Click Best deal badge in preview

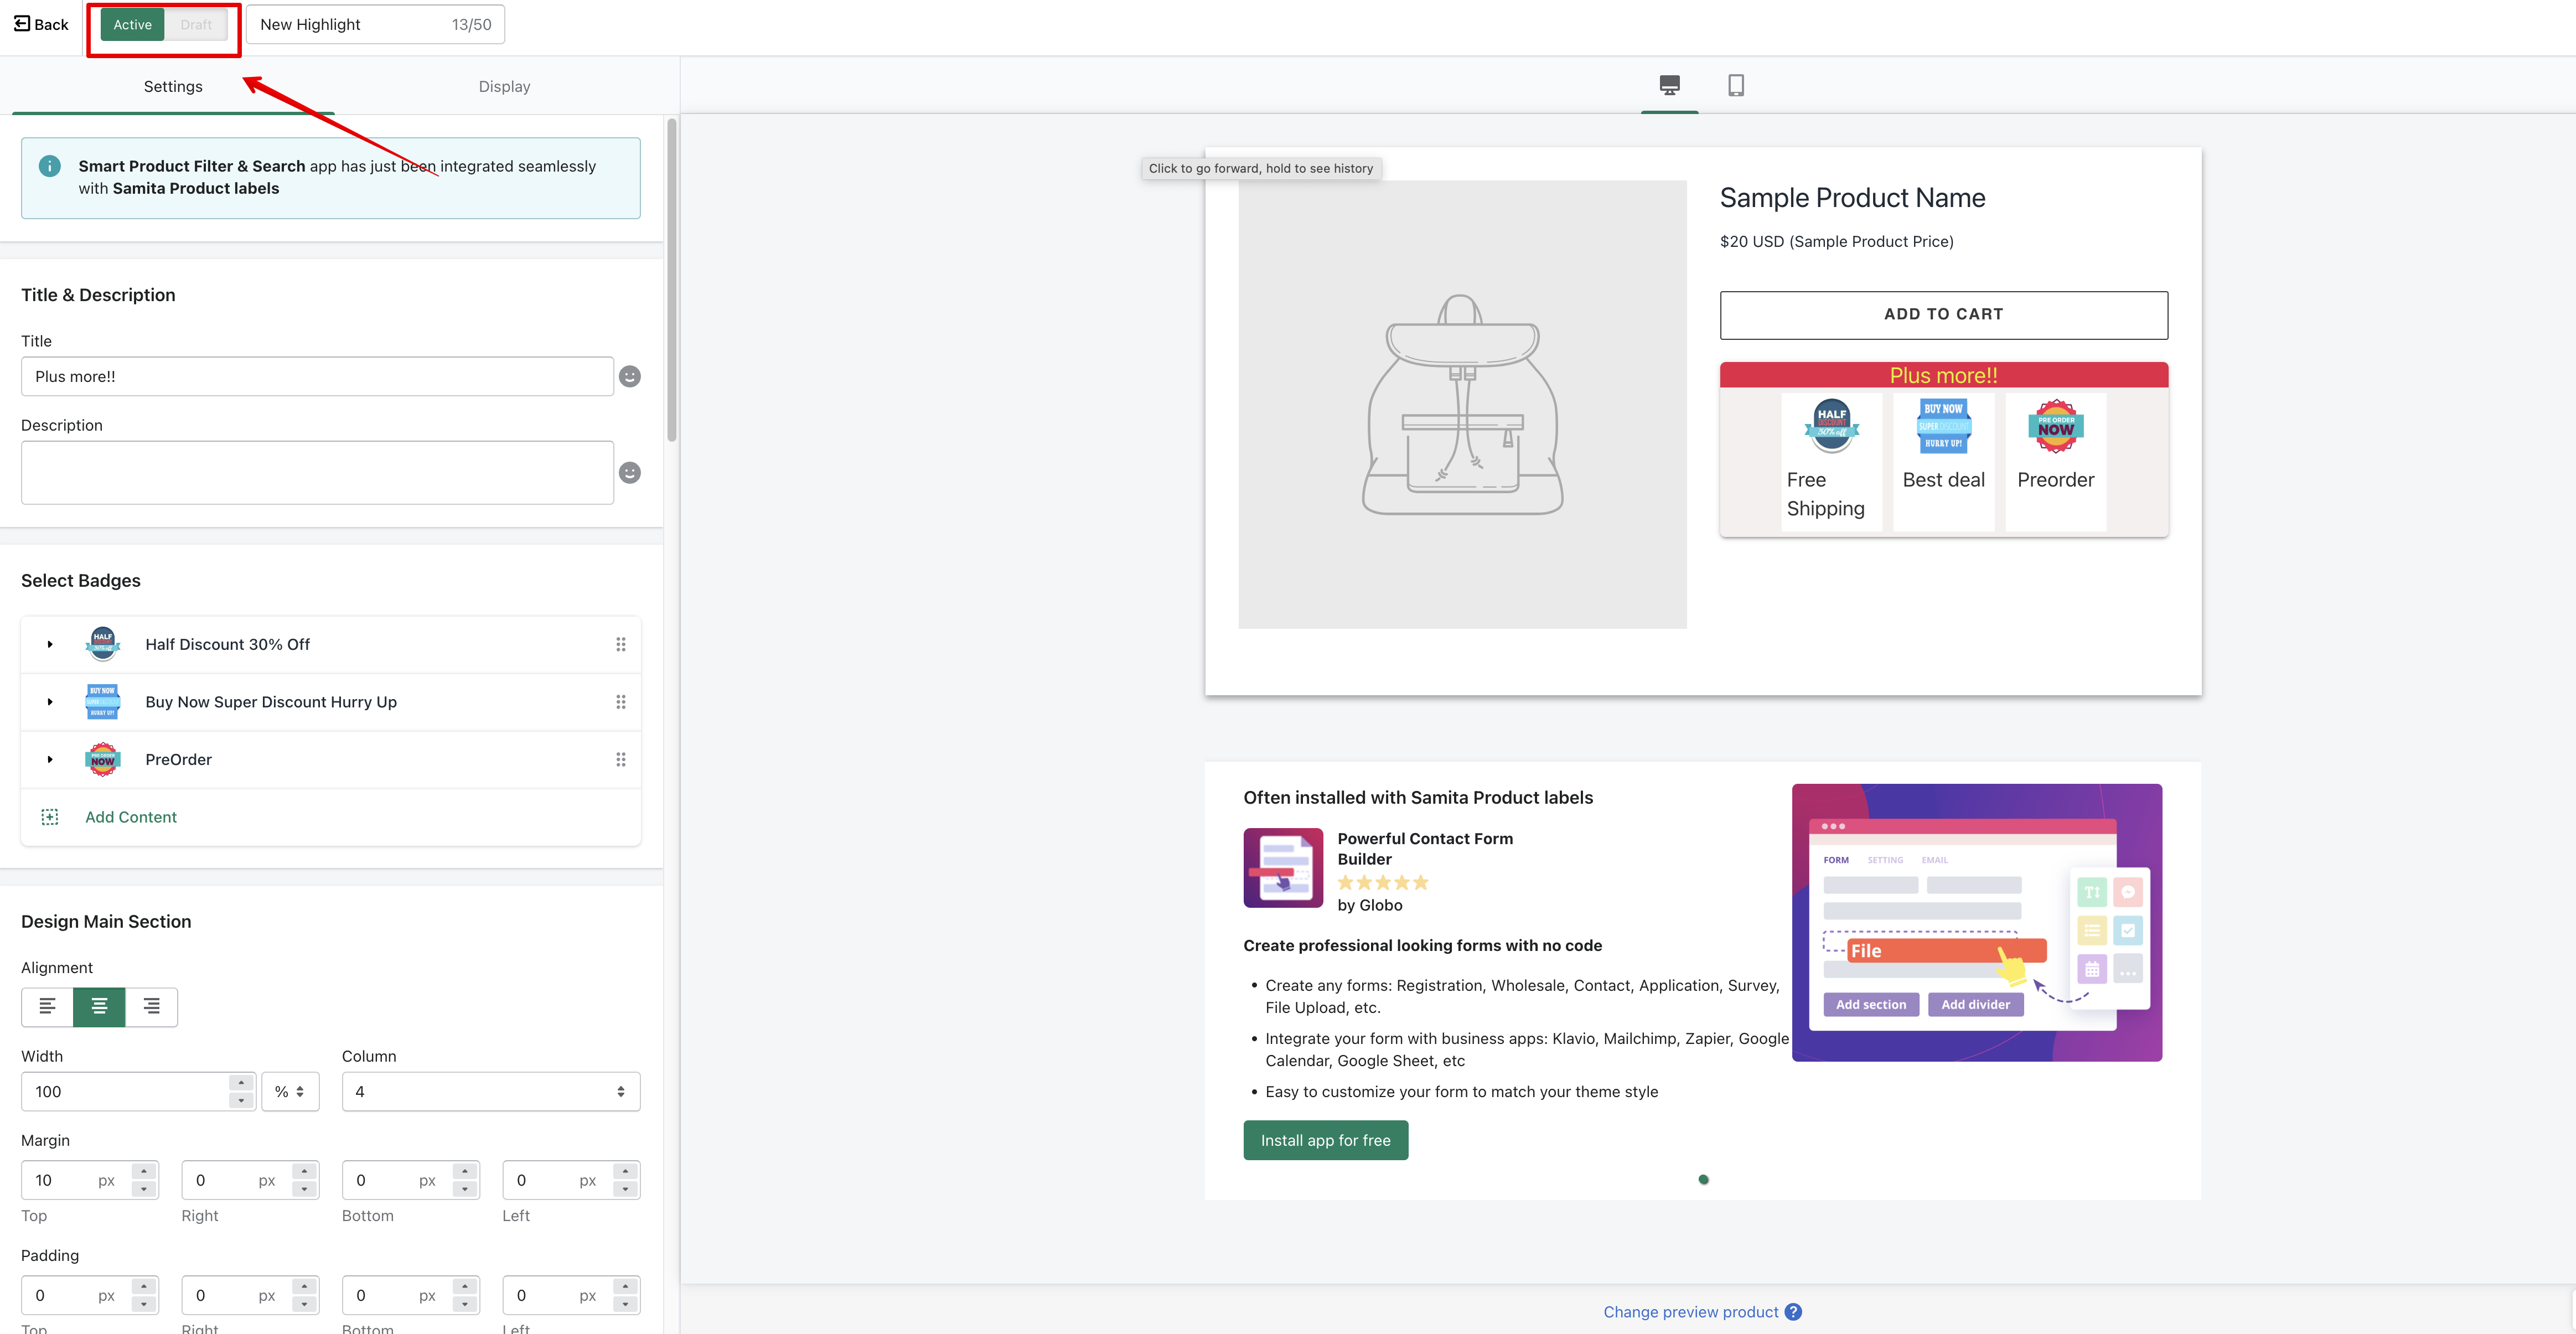(x=1943, y=461)
